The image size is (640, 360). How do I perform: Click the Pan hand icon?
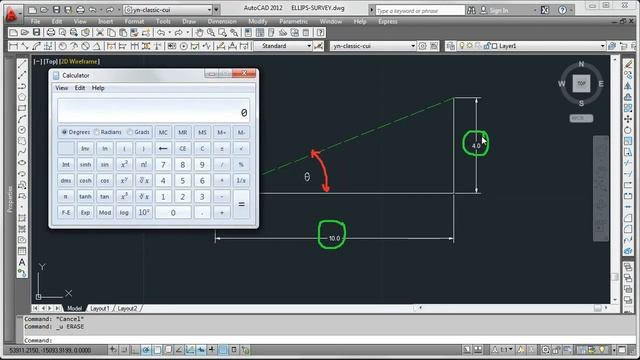pyautogui.click(x=199, y=33)
